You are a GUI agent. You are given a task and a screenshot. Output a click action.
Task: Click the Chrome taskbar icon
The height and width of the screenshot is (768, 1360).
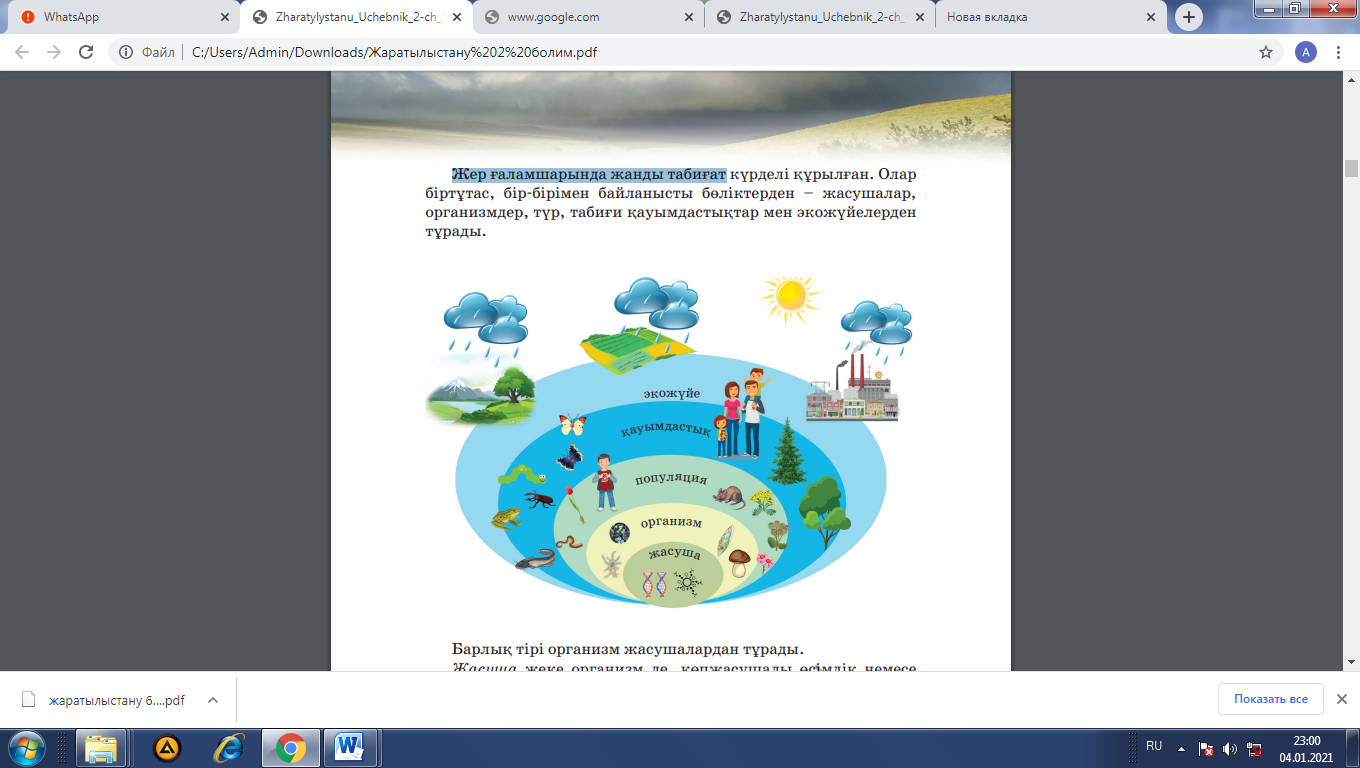coord(291,748)
